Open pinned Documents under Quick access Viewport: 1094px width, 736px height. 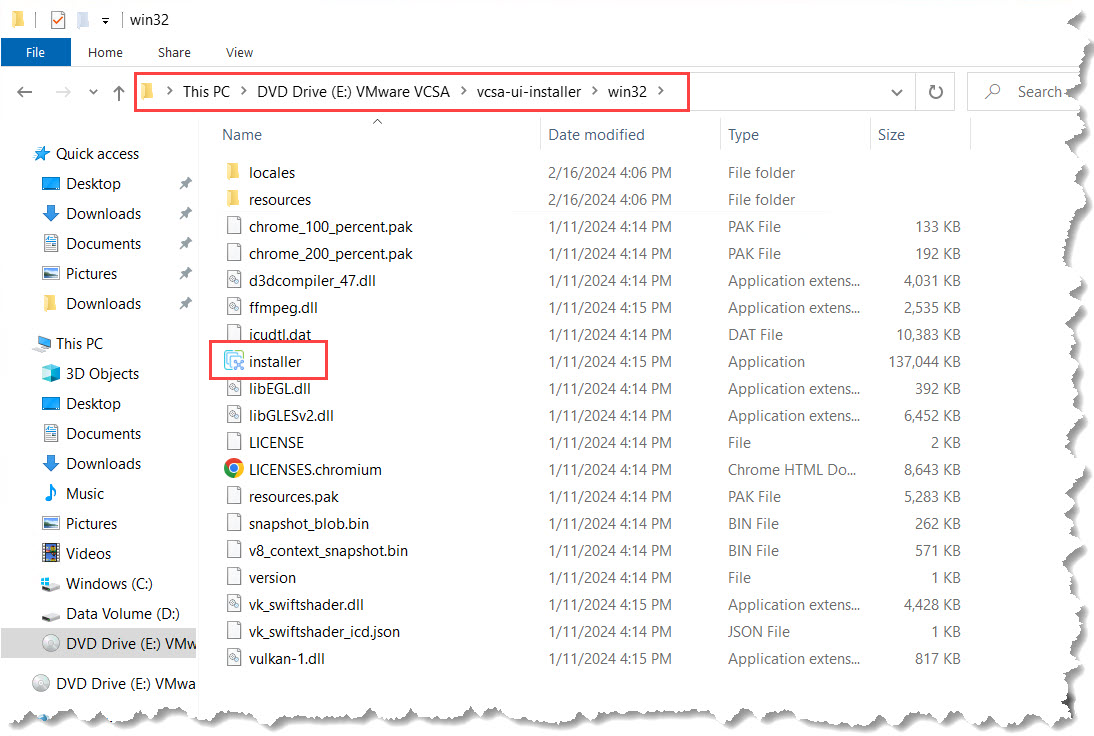pyautogui.click(x=103, y=243)
